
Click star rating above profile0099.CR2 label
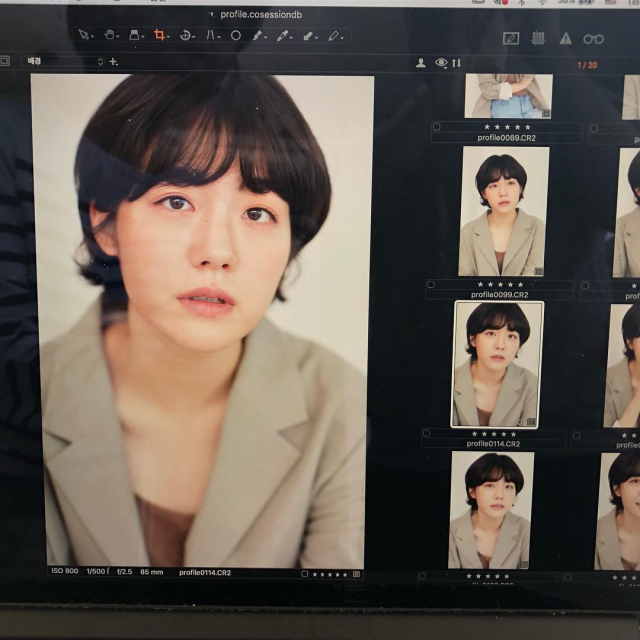[500, 284]
